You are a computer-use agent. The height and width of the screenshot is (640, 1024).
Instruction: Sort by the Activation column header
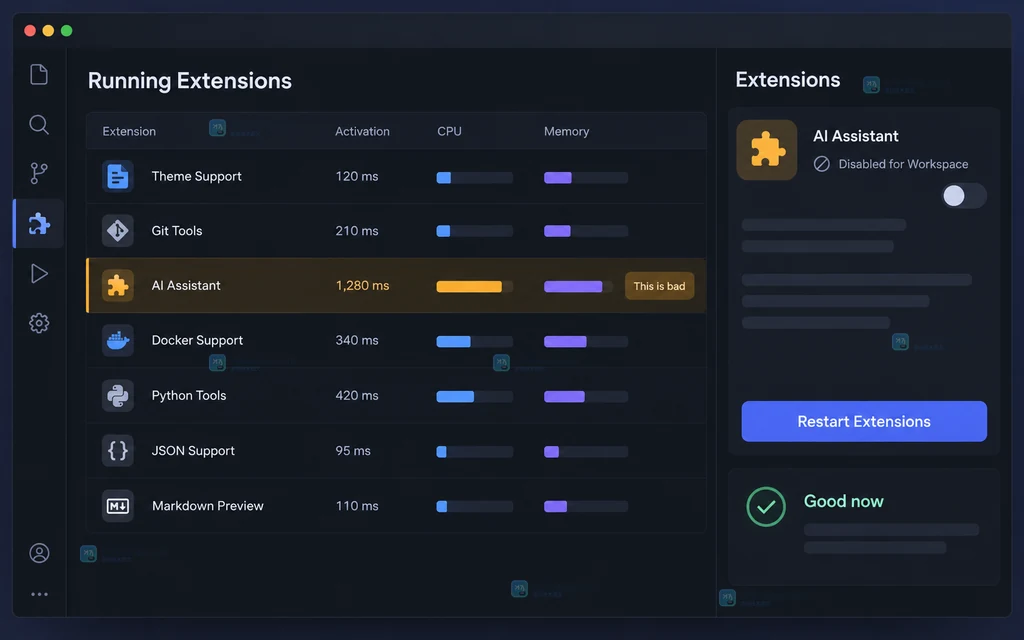pos(362,131)
